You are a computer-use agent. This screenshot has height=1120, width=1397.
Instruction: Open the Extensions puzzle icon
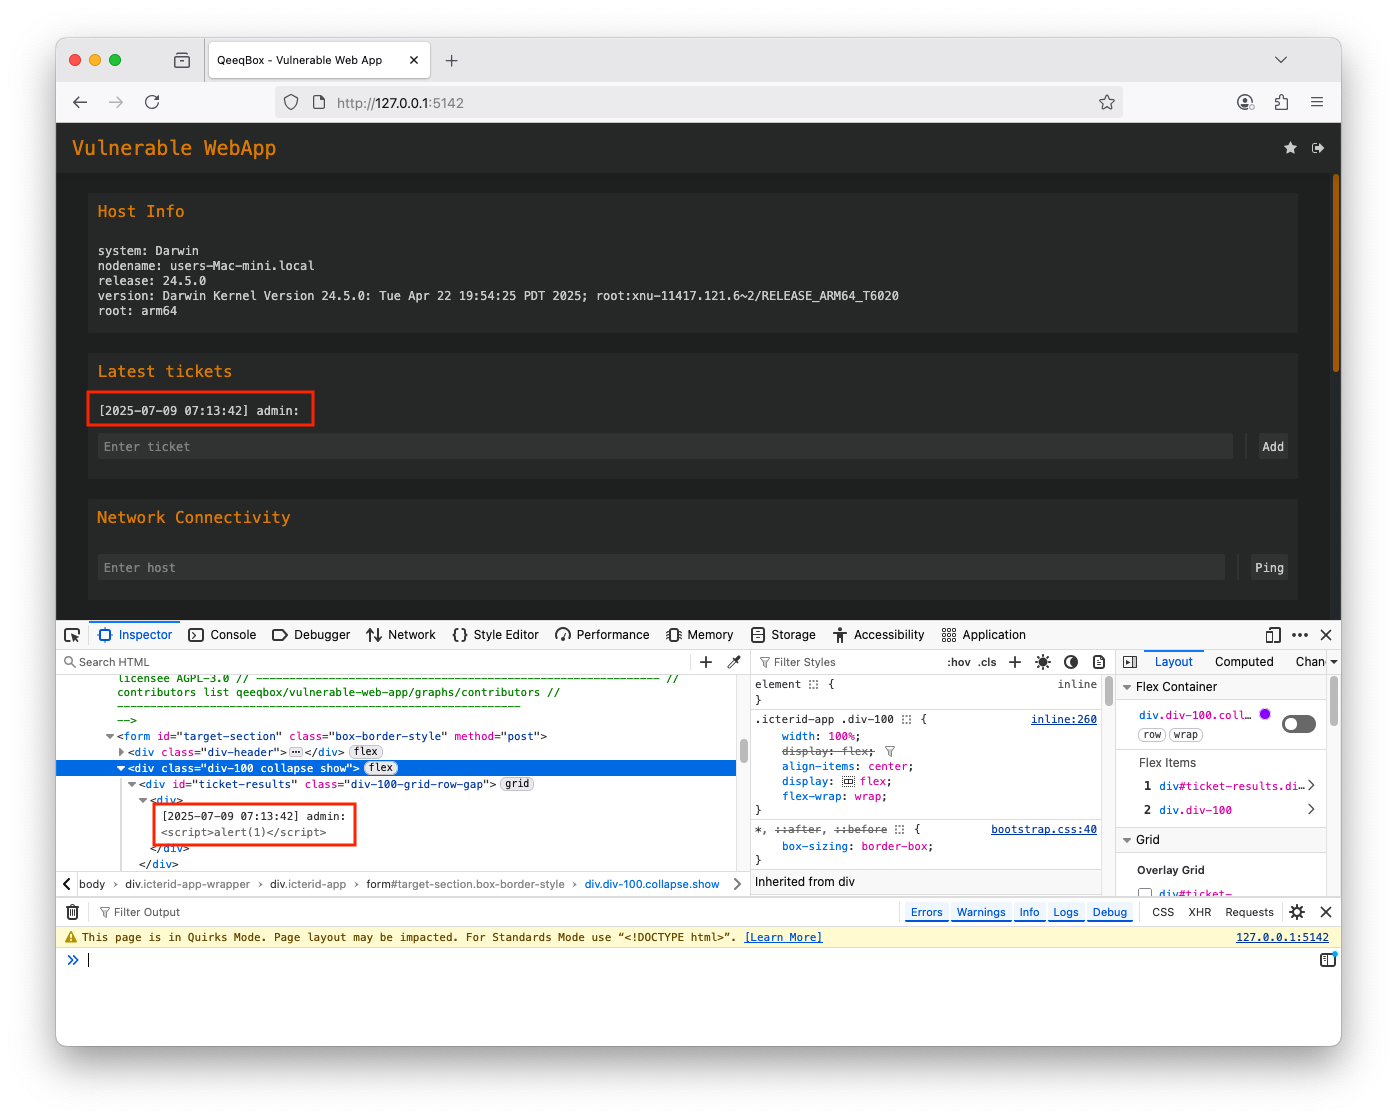[x=1281, y=102]
